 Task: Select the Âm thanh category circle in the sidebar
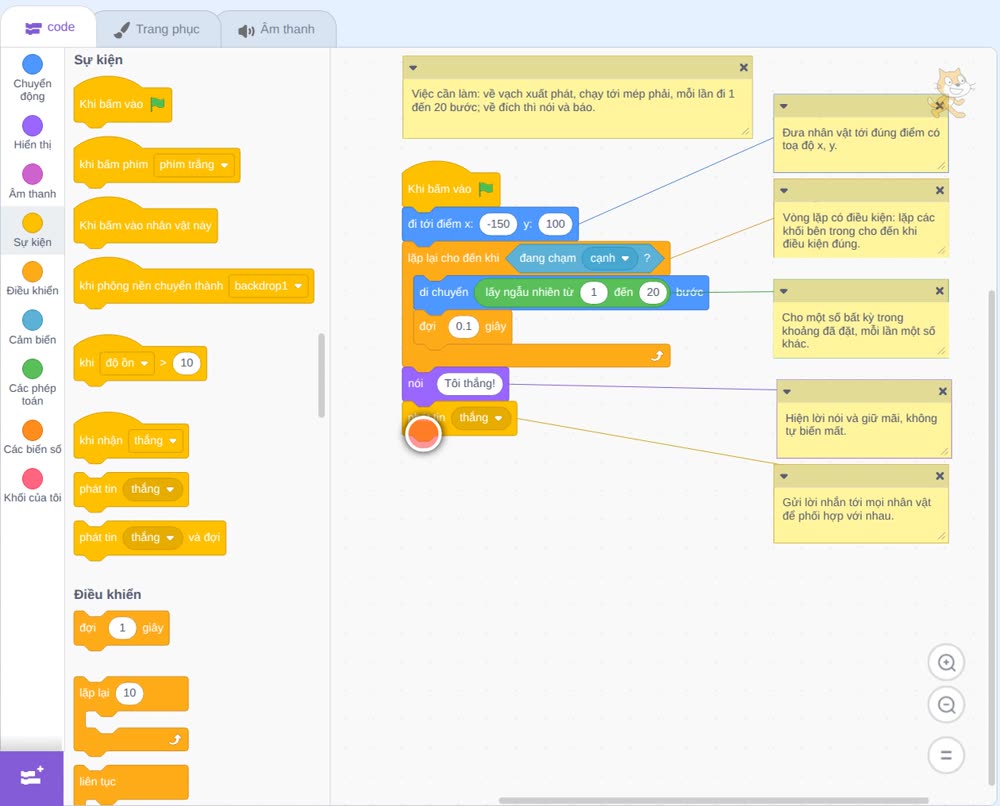coord(32,174)
